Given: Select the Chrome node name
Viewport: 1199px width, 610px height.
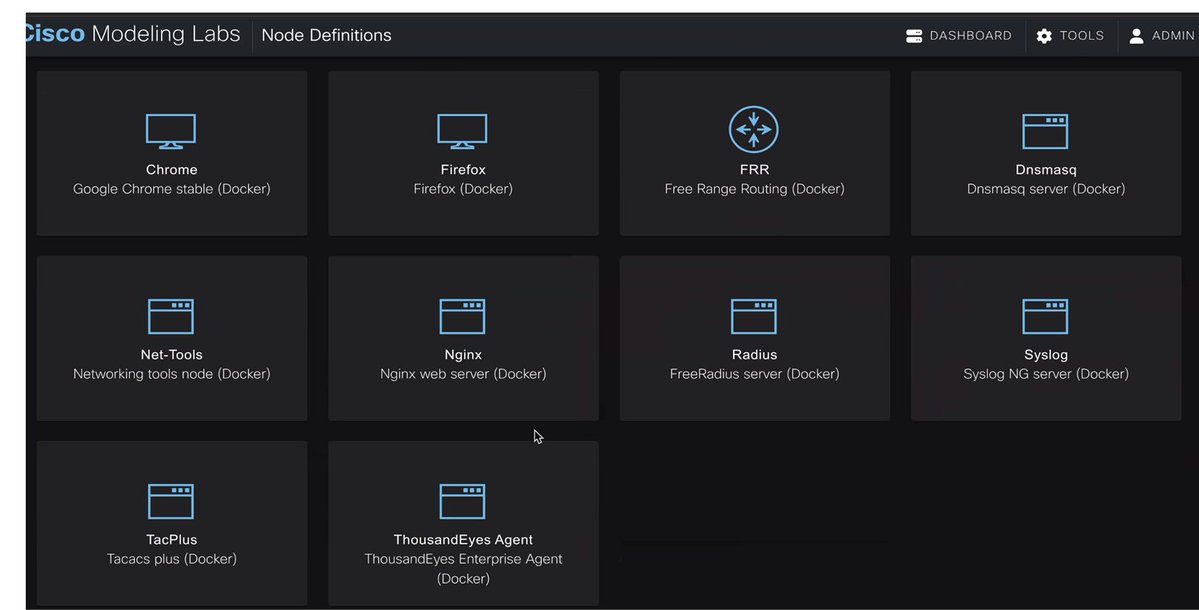Looking at the screenshot, I should pos(171,170).
